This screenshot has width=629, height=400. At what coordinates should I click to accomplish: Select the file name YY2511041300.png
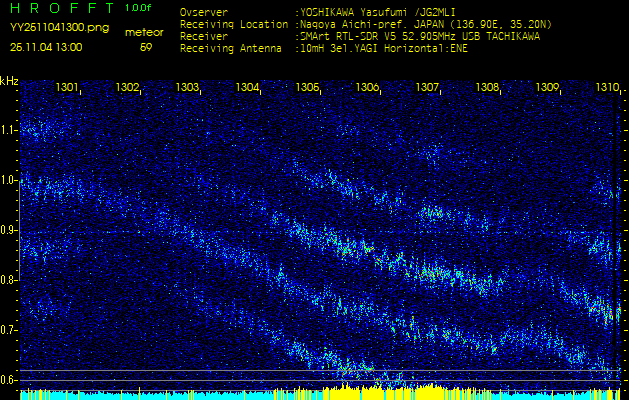click(x=59, y=28)
